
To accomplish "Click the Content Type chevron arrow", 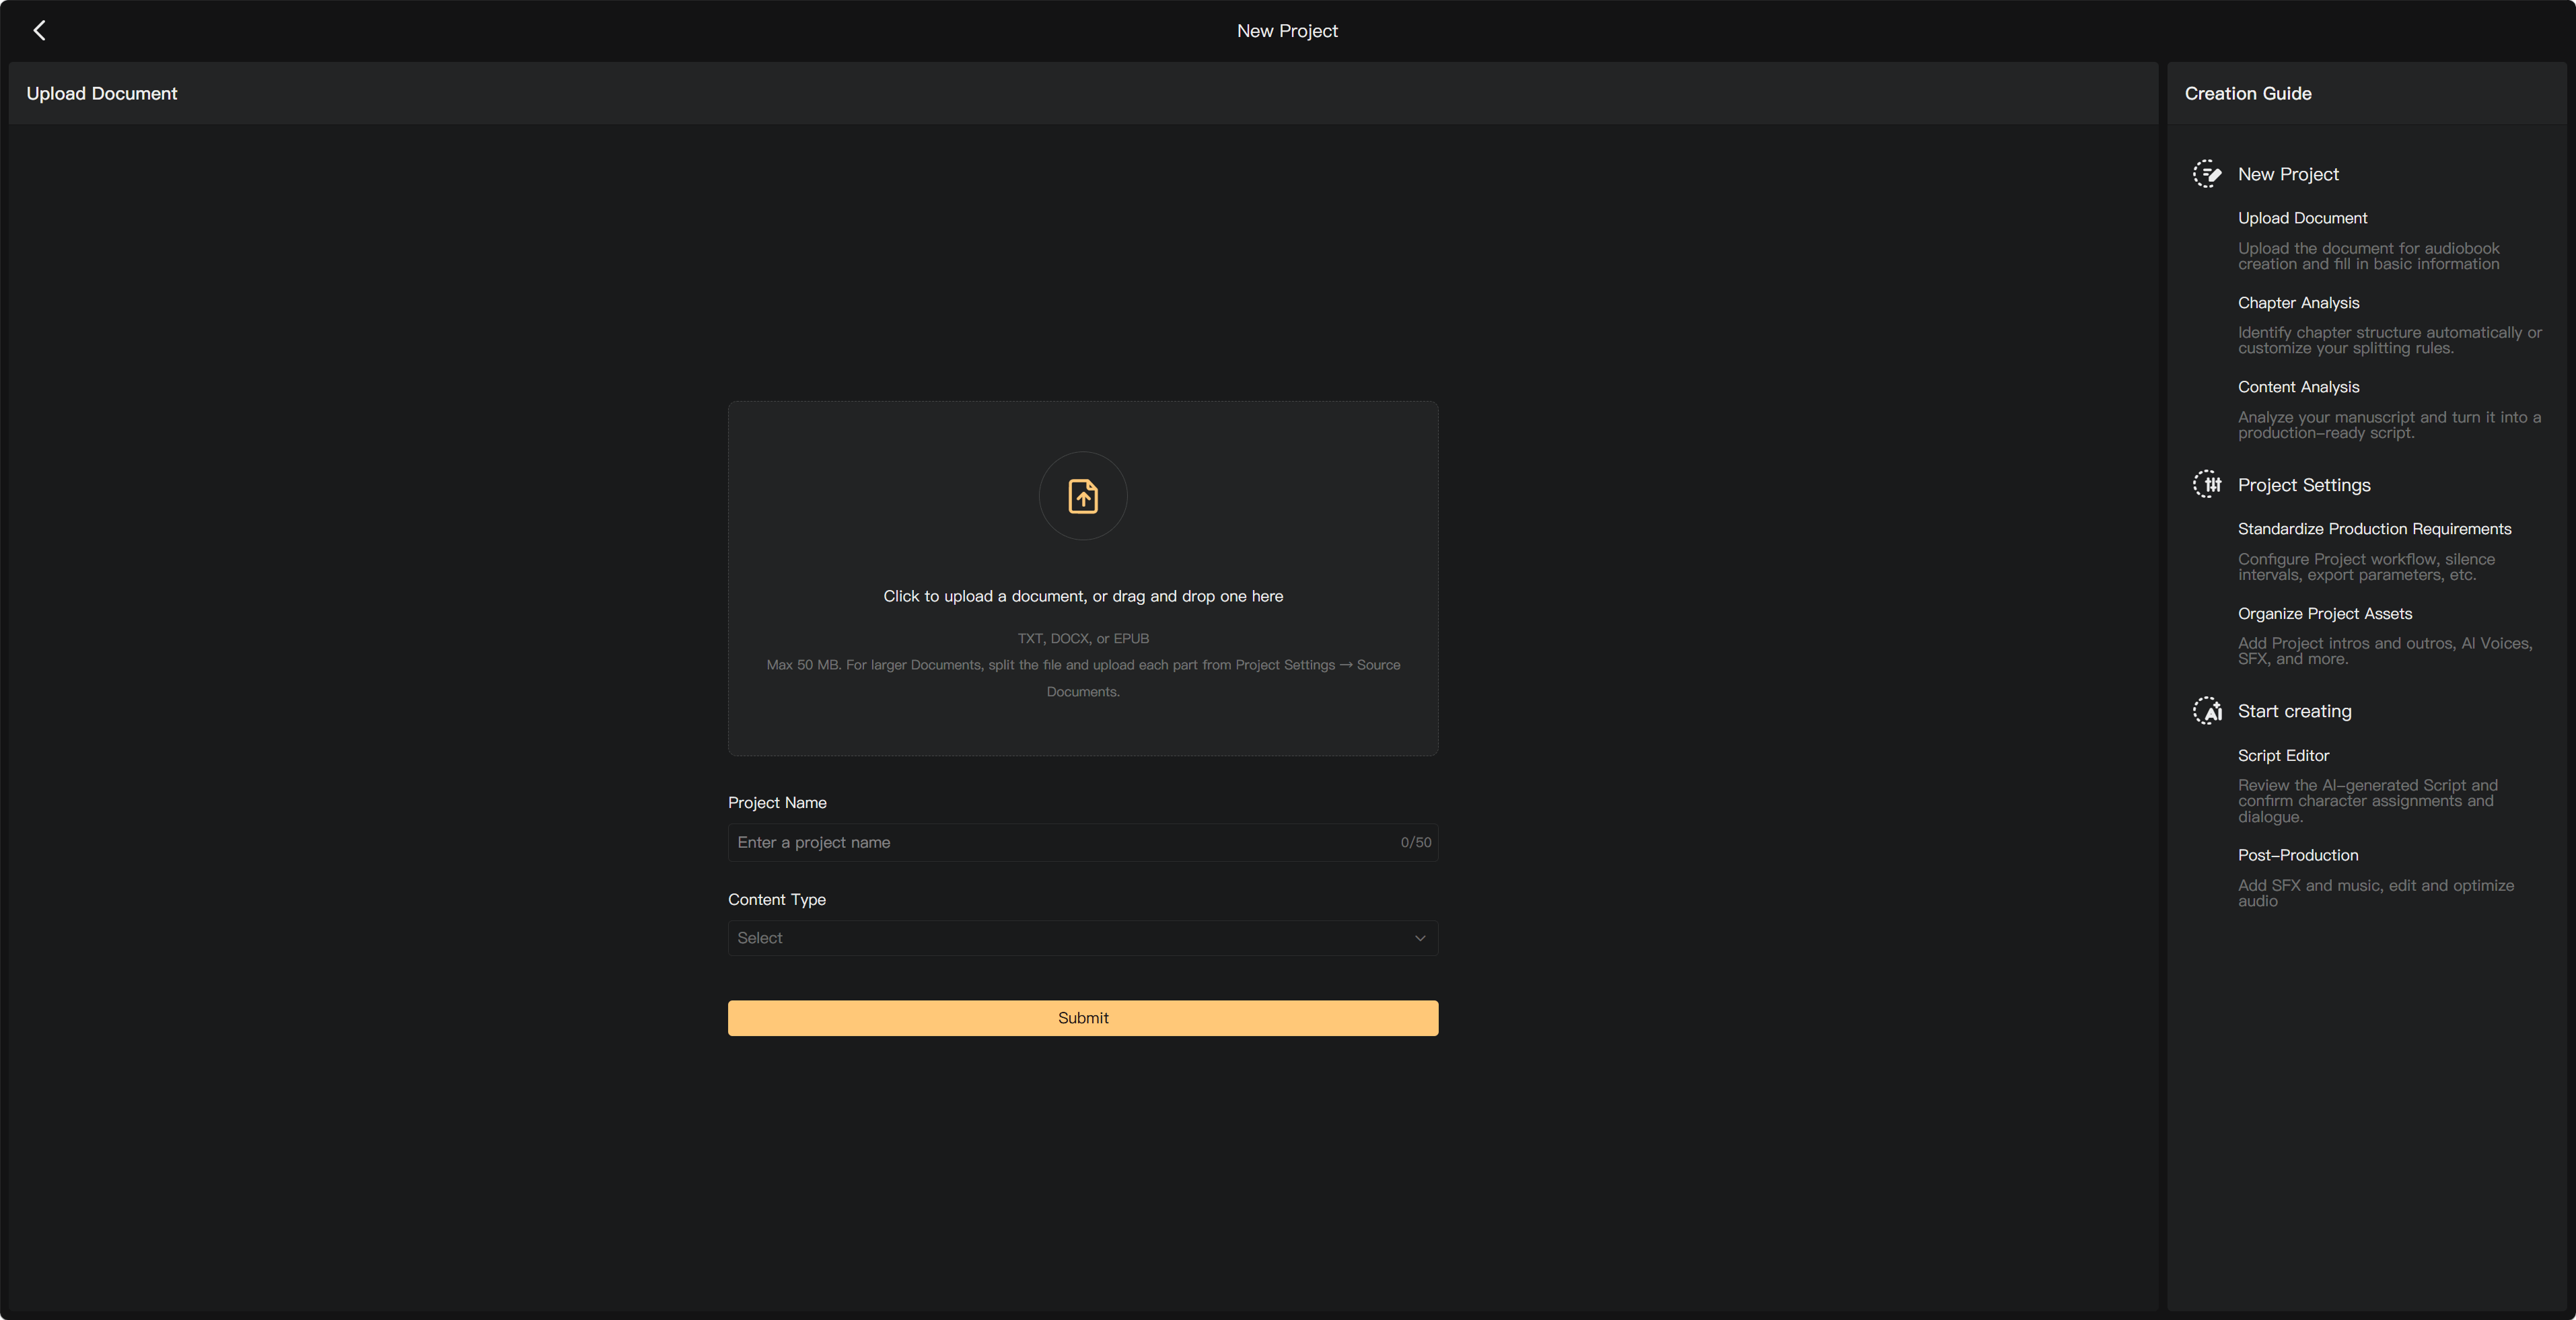I will point(1420,938).
